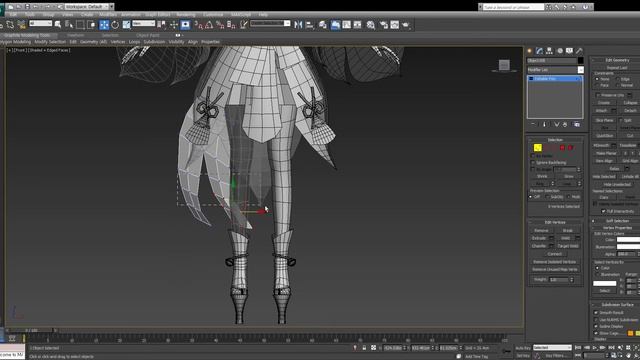This screenshot has width=640, height=360.
Task: Collapse the Selection rollout header
Action: click(x=555, y=140)
